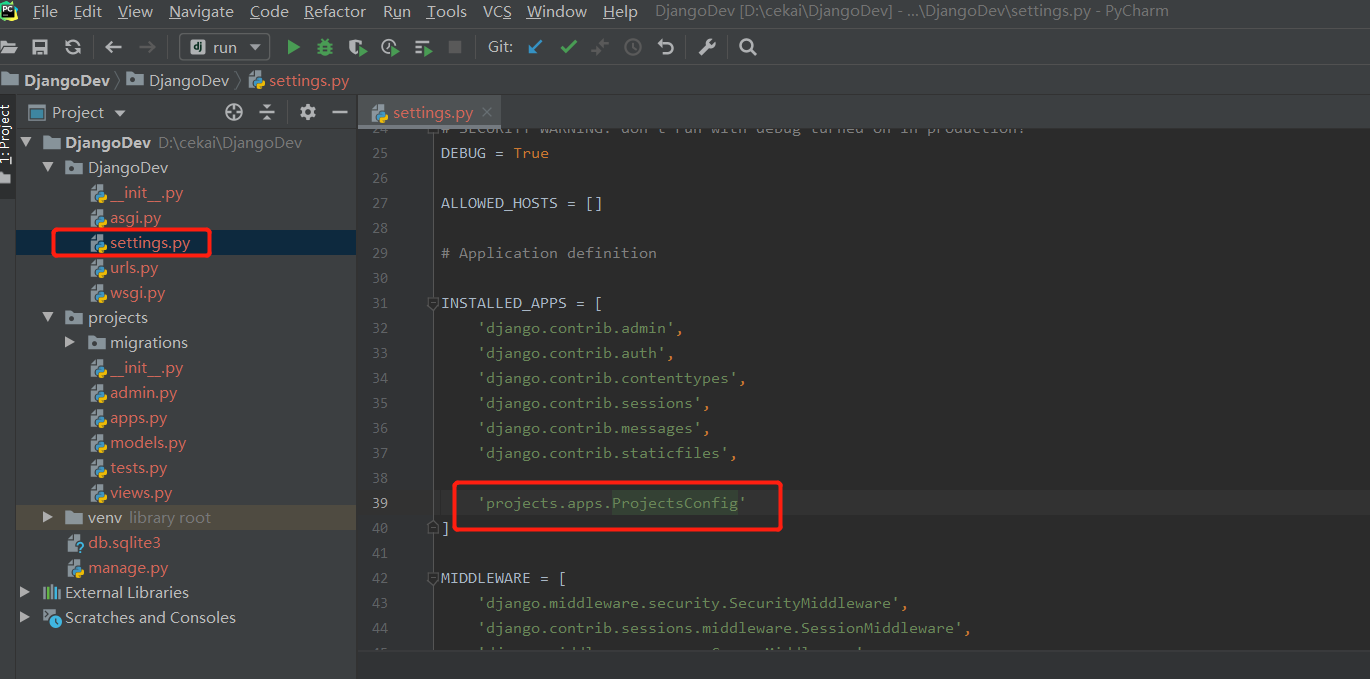Open the File menu

click(45, 12)
